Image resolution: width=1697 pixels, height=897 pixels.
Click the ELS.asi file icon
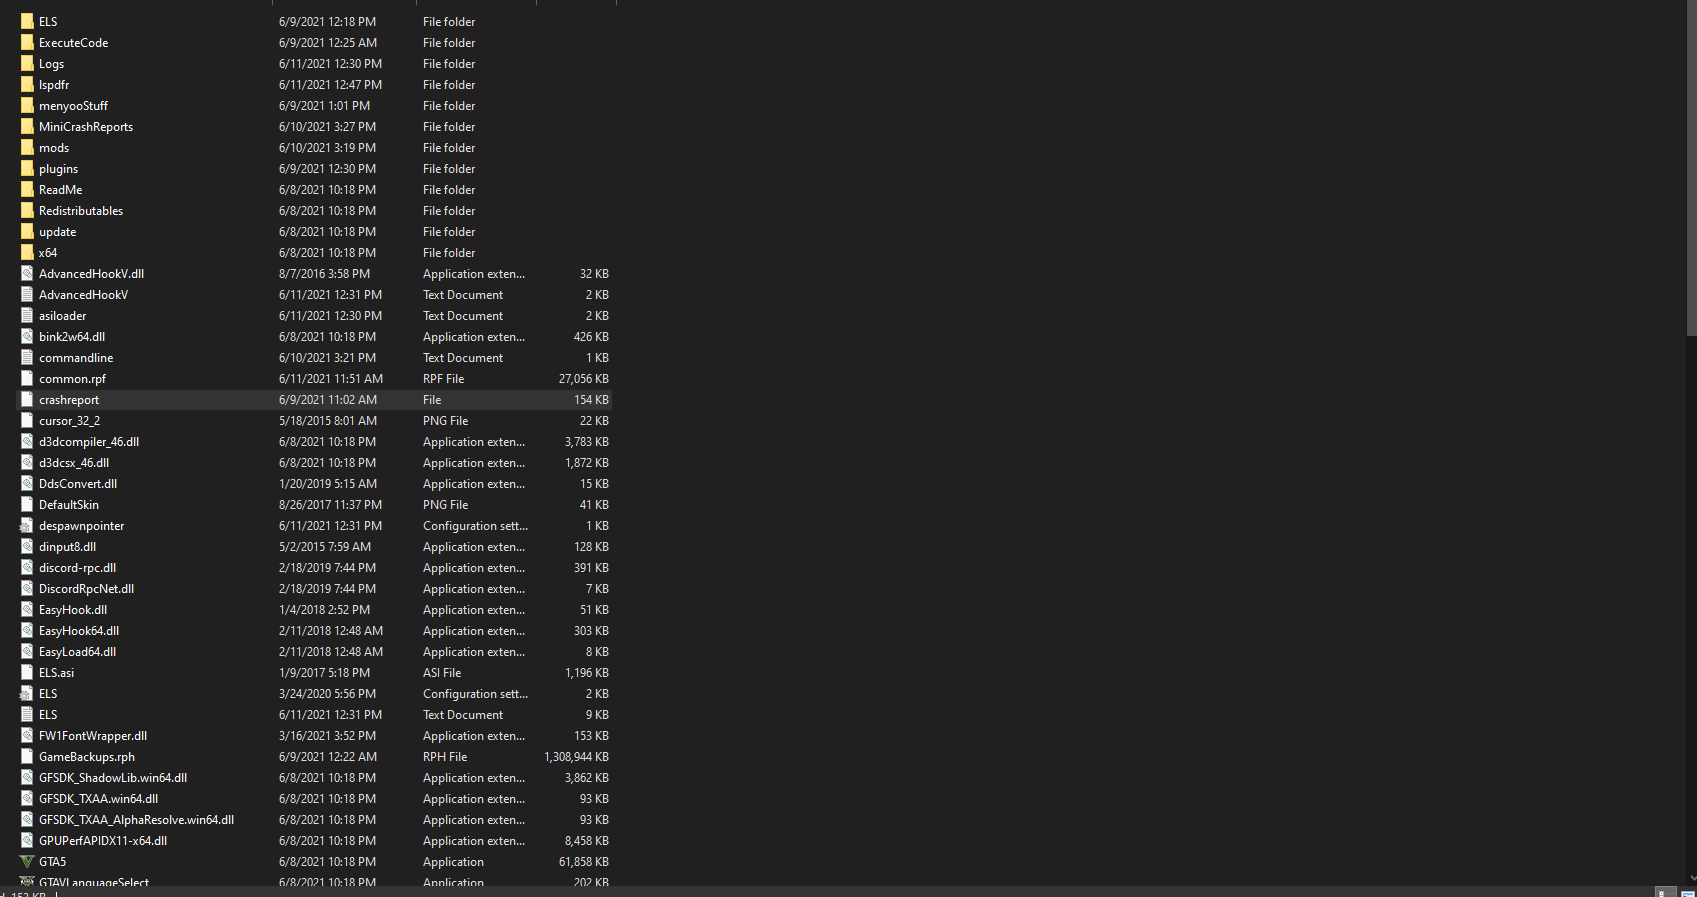[x=27, y=672]
